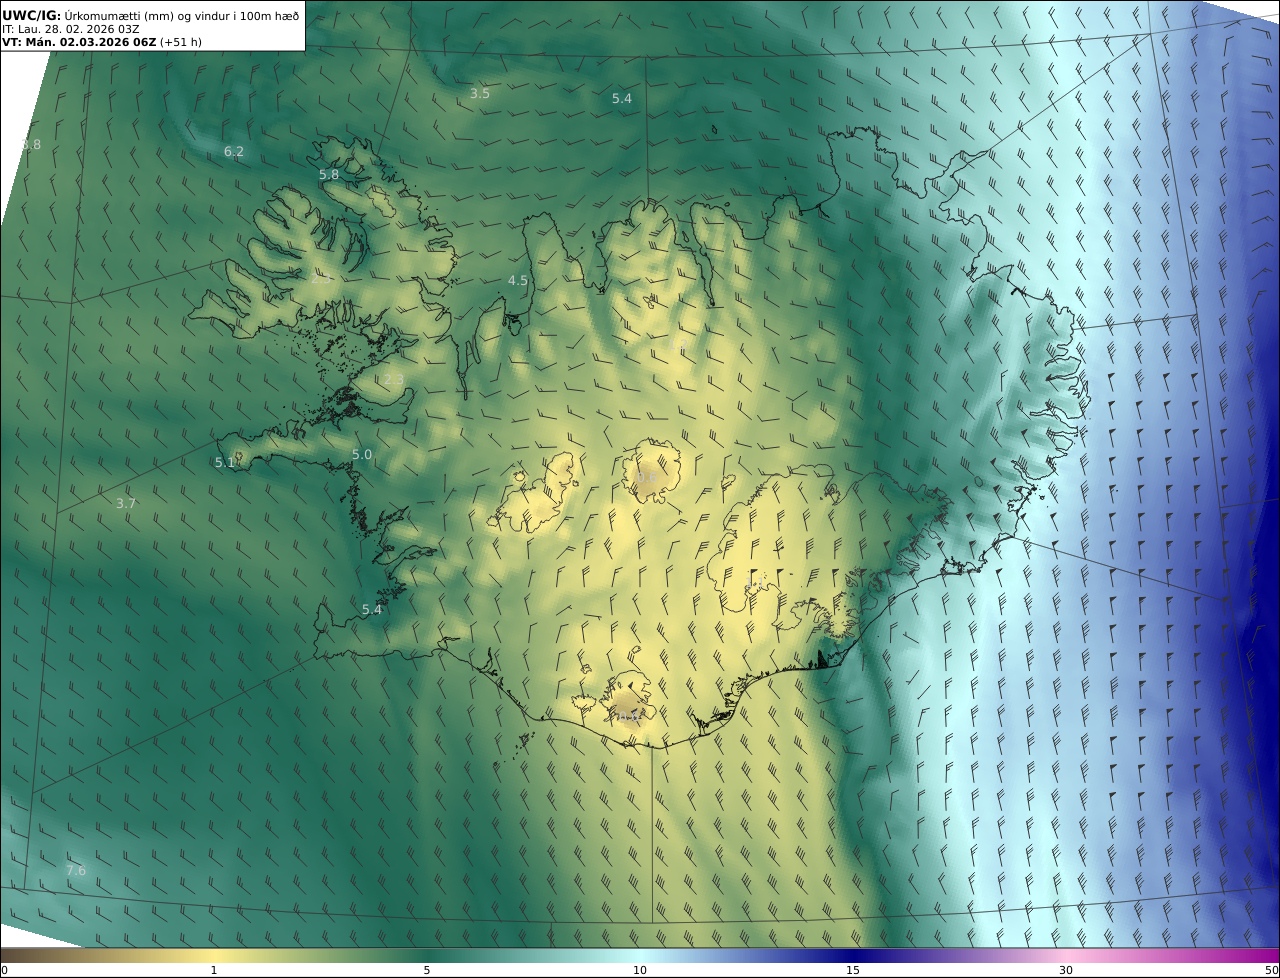Click the 3.5 precipitation value label

click(480, 94)
